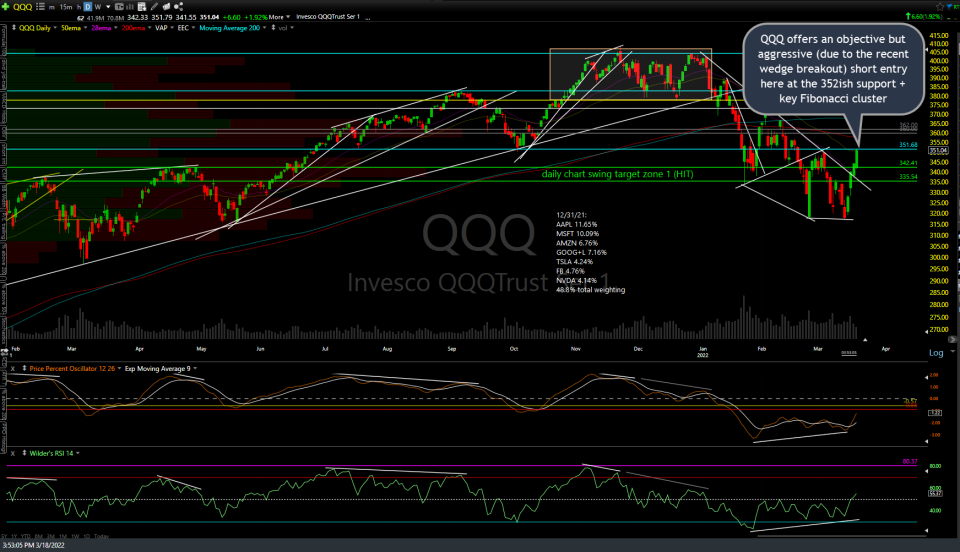Click the RT real-time indicator
The height and width of the screenshot is (552, 960).
pos(956,7)
